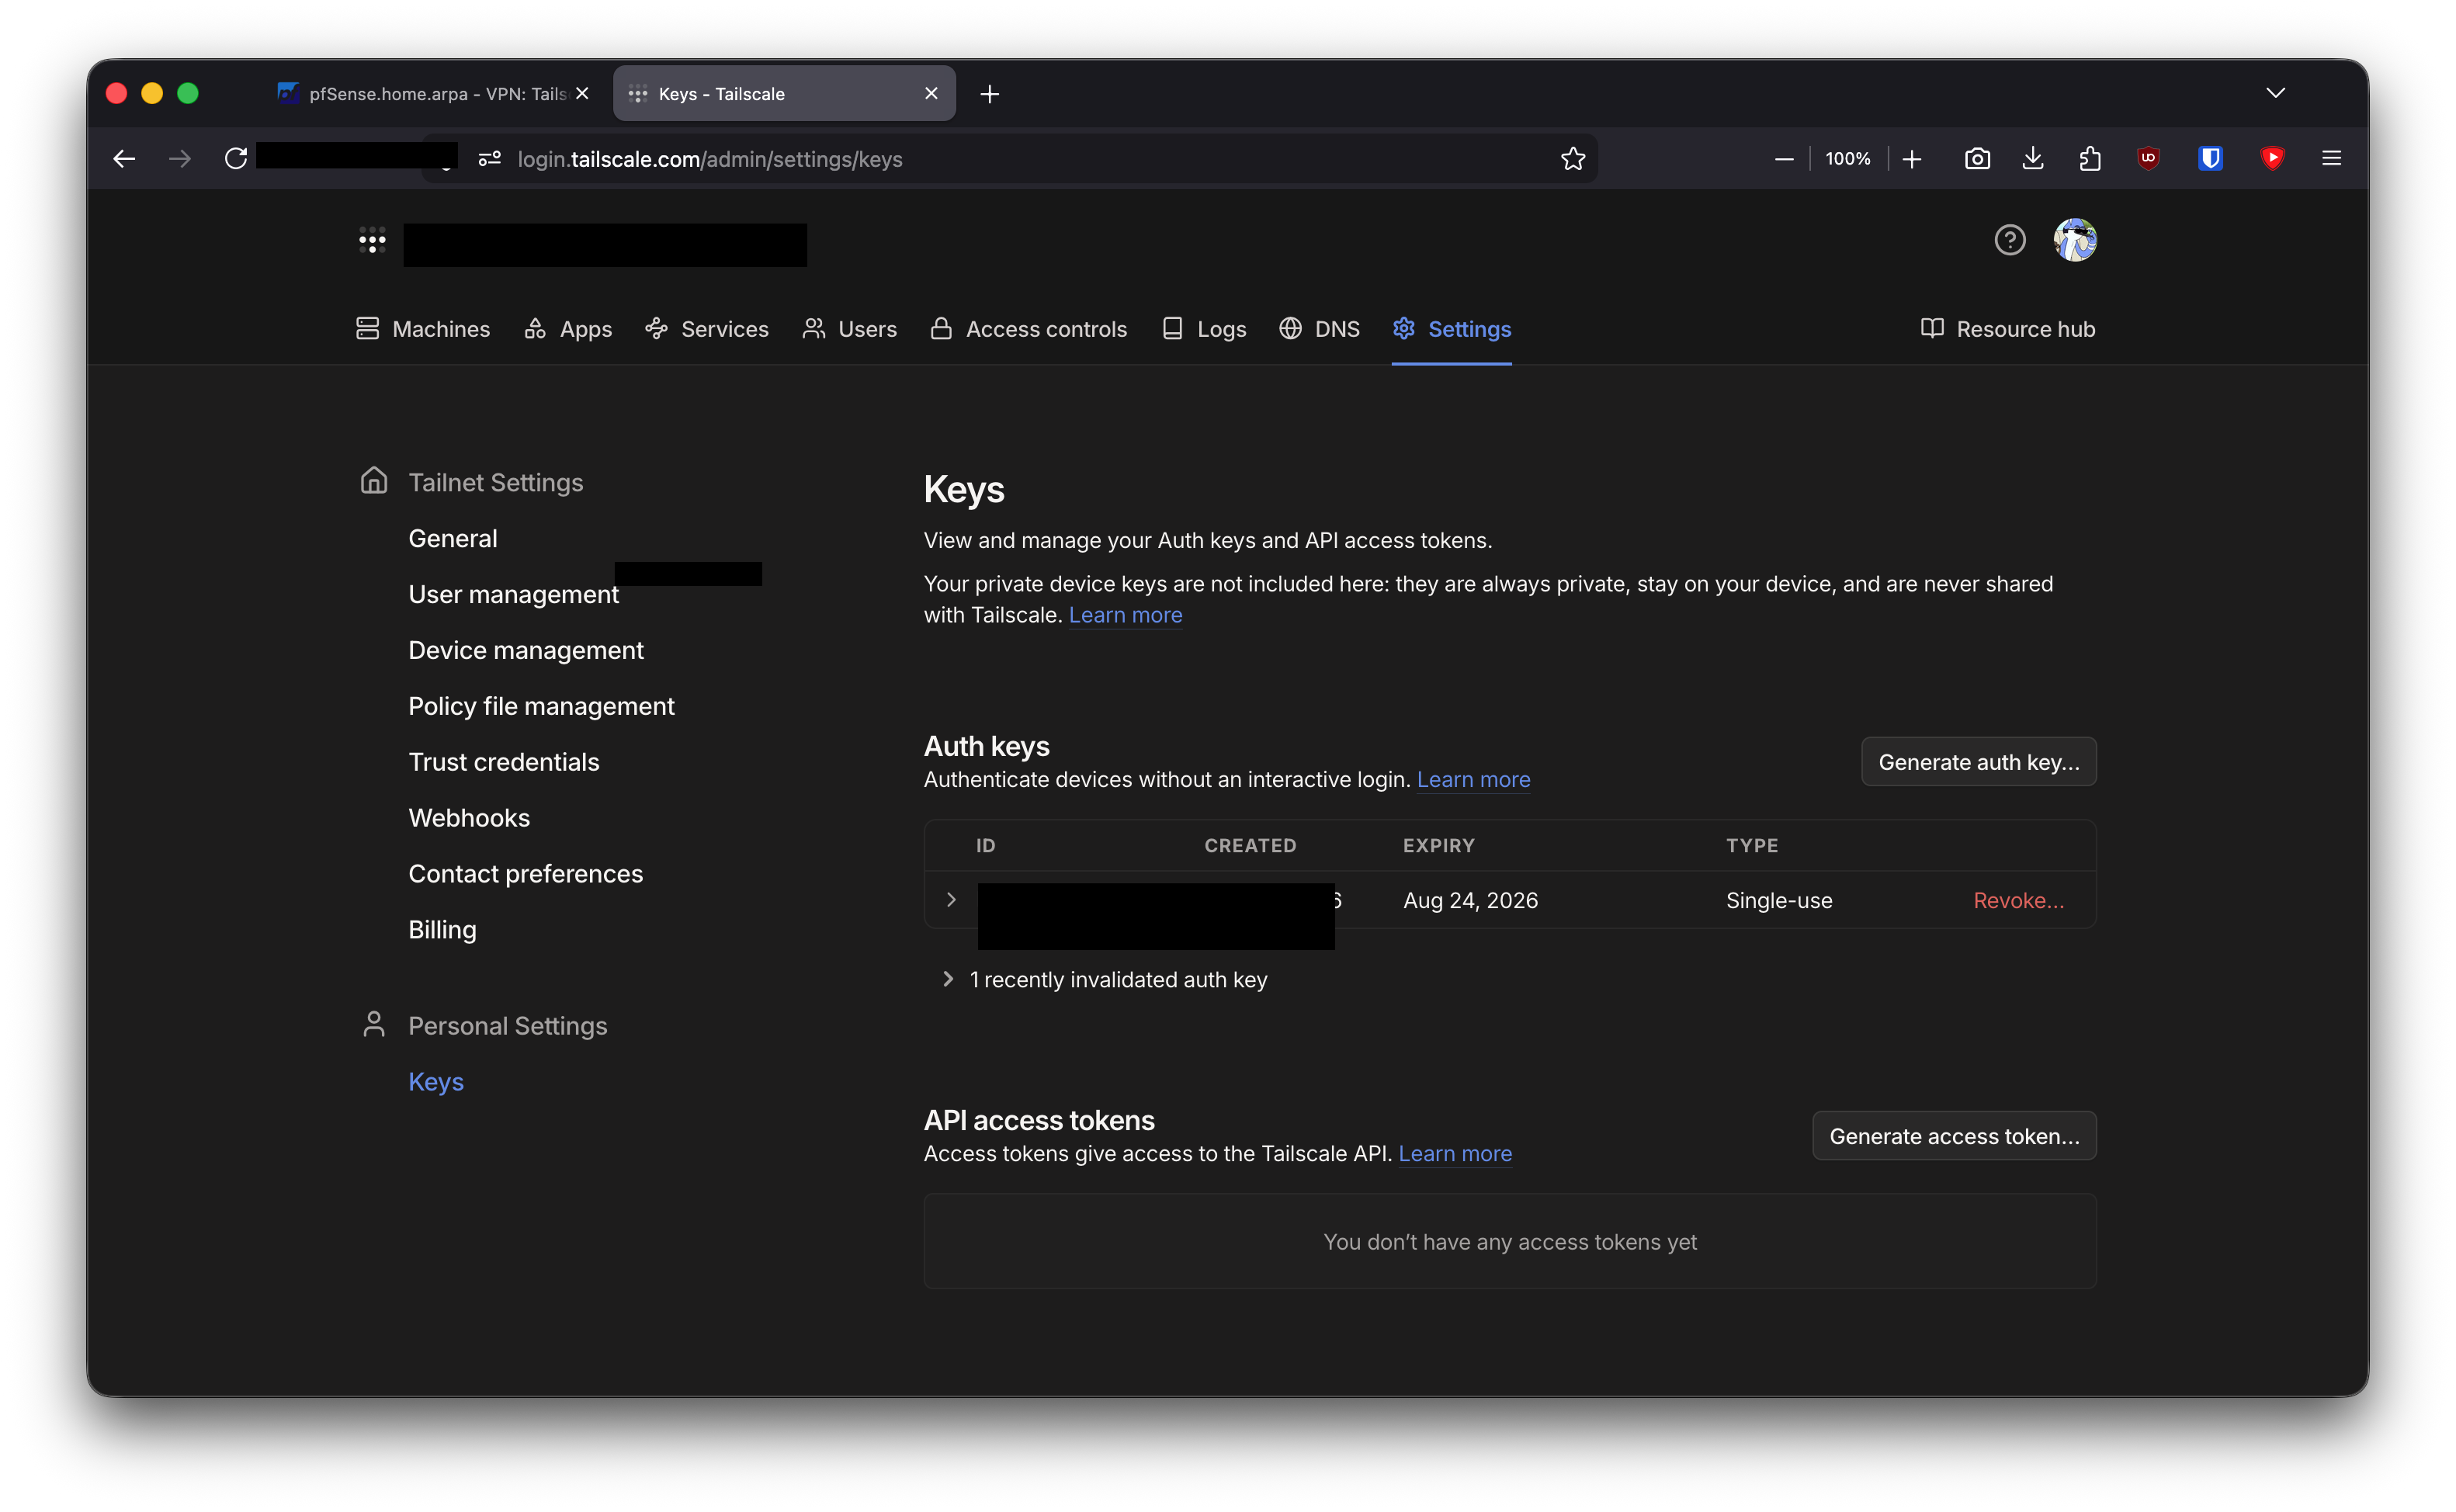Open the Logs tab

click(1204, 329)
